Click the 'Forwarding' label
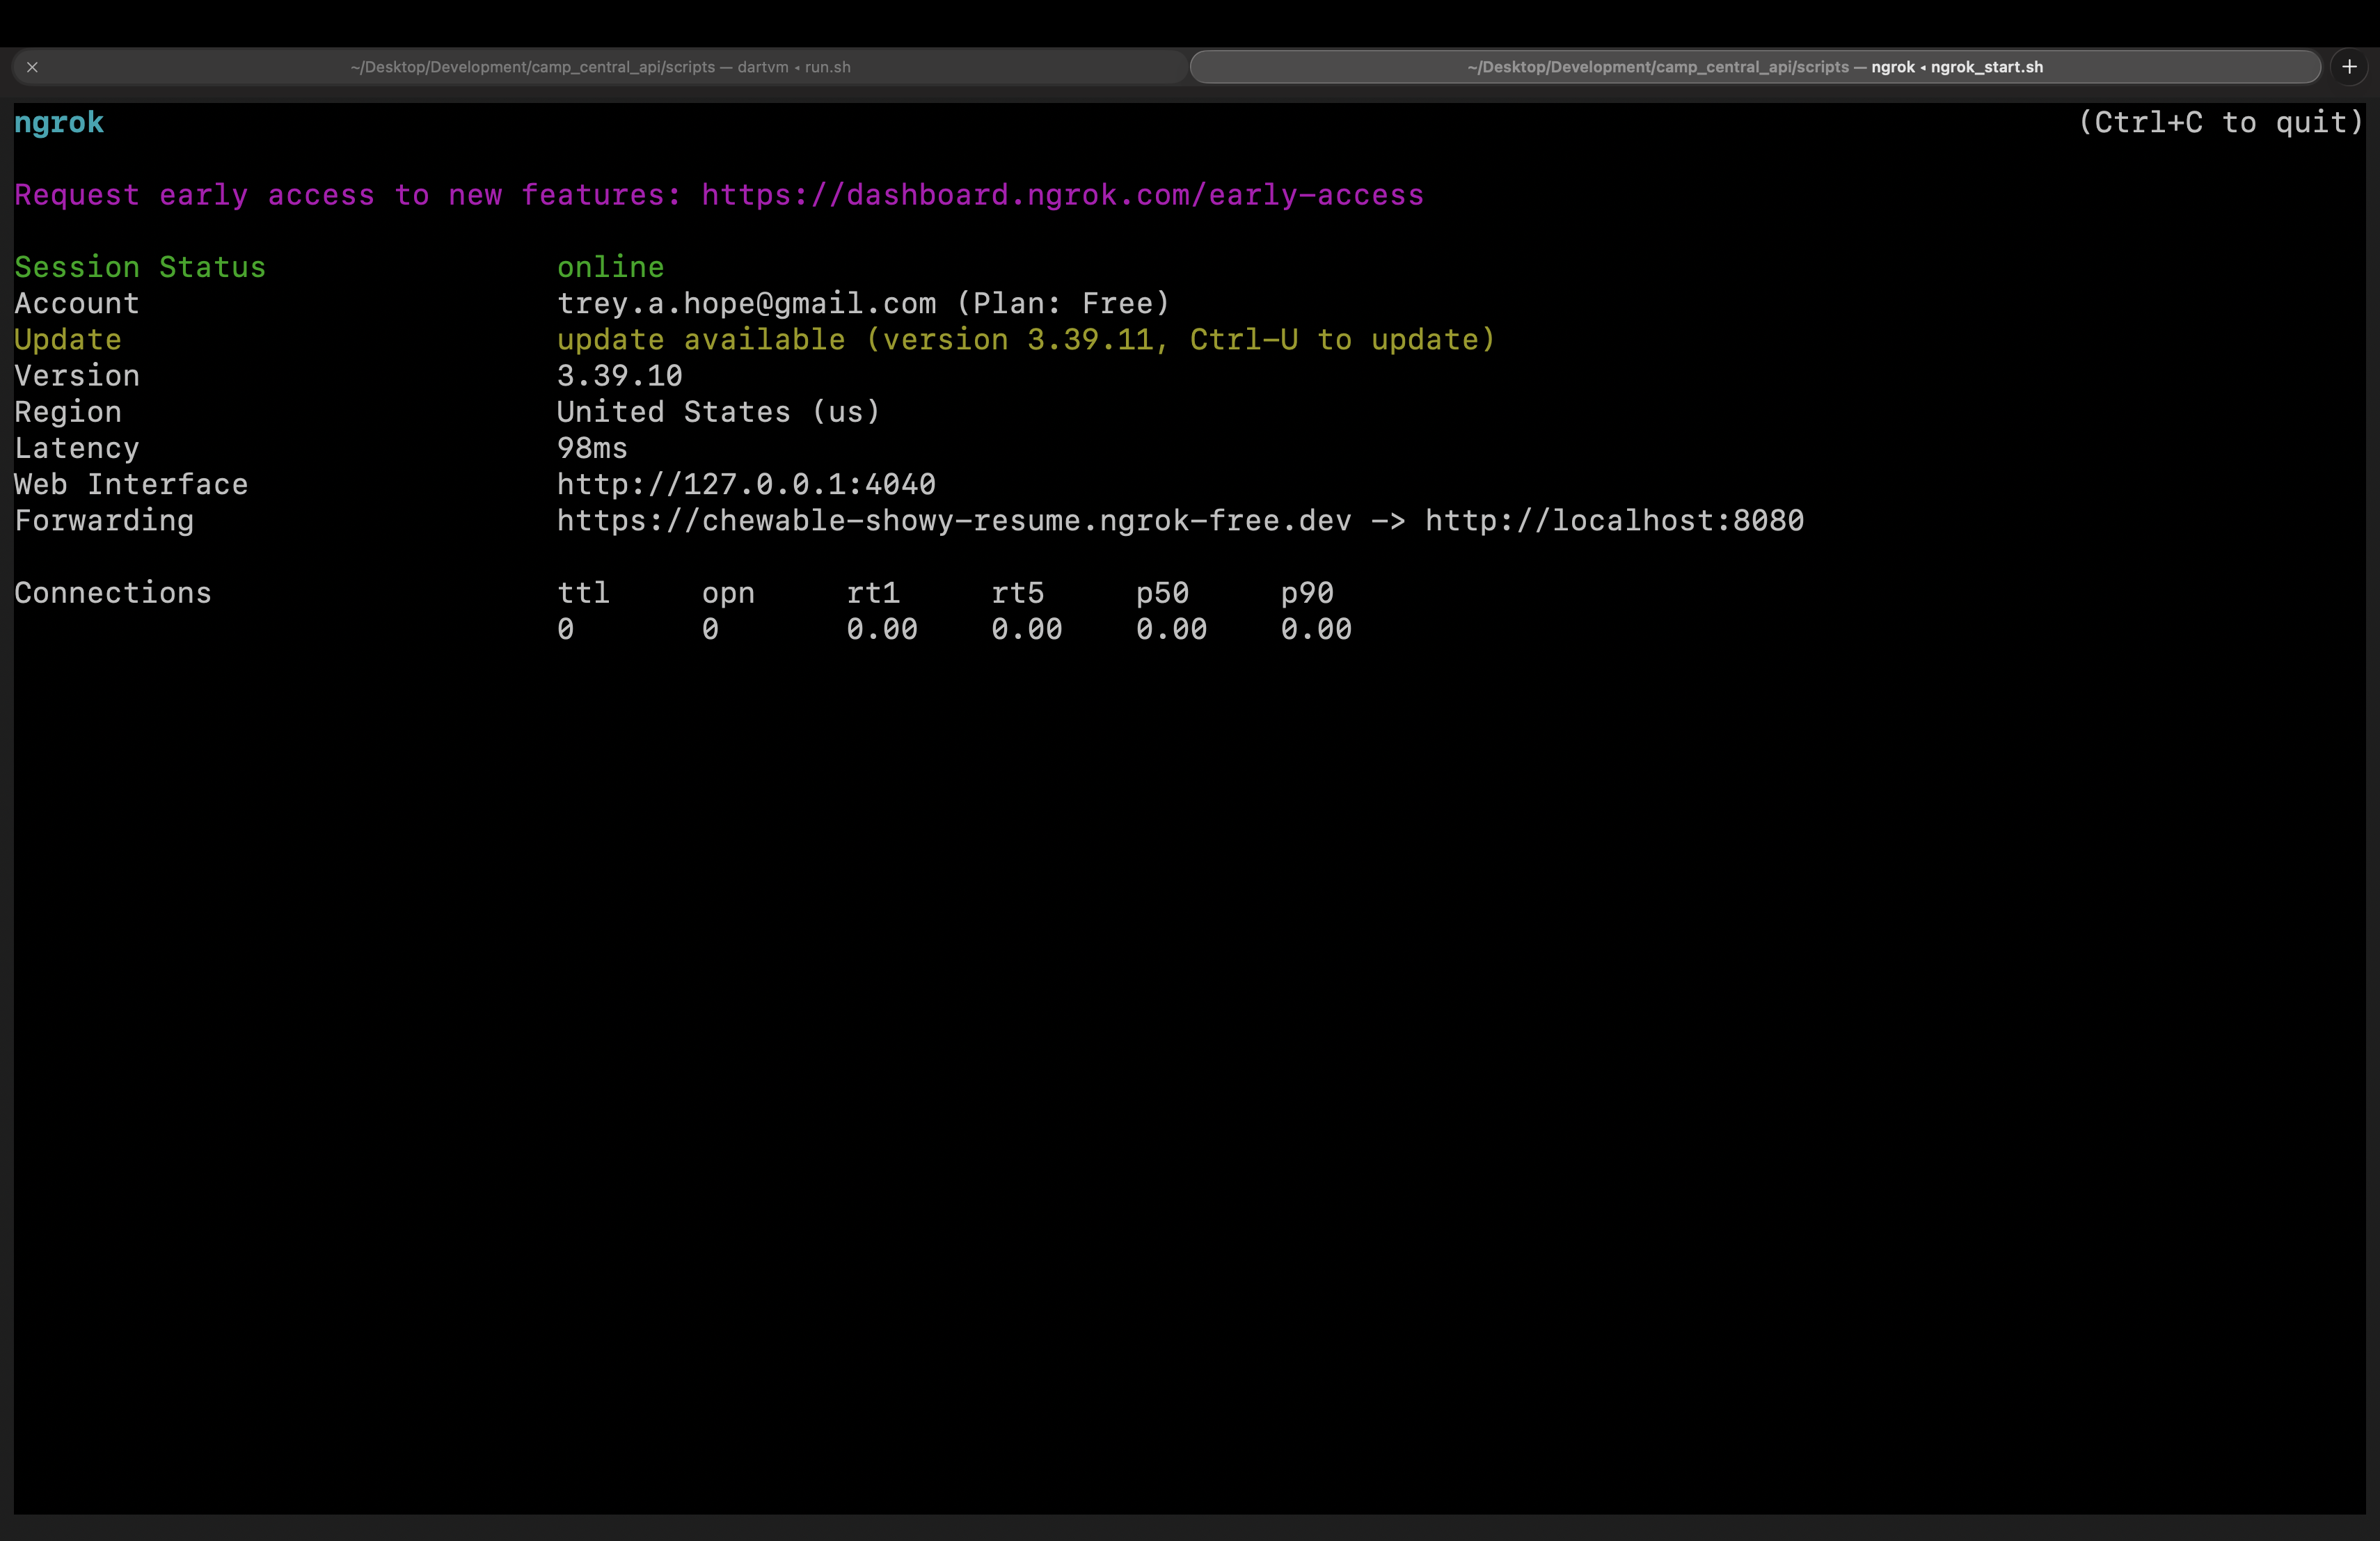2380x1541 pixels. tap(104, 520)
